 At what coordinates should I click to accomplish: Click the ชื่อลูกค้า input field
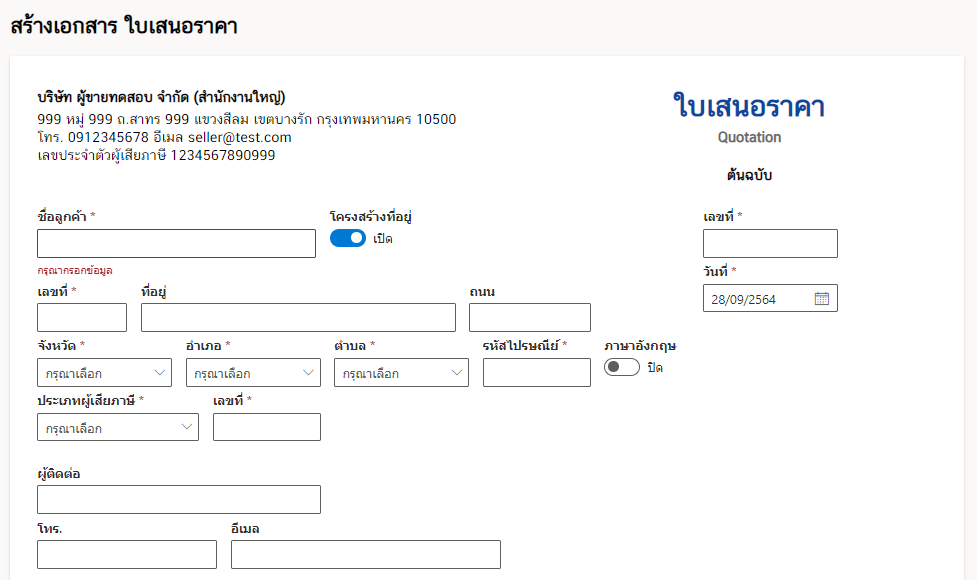[176, 244]
